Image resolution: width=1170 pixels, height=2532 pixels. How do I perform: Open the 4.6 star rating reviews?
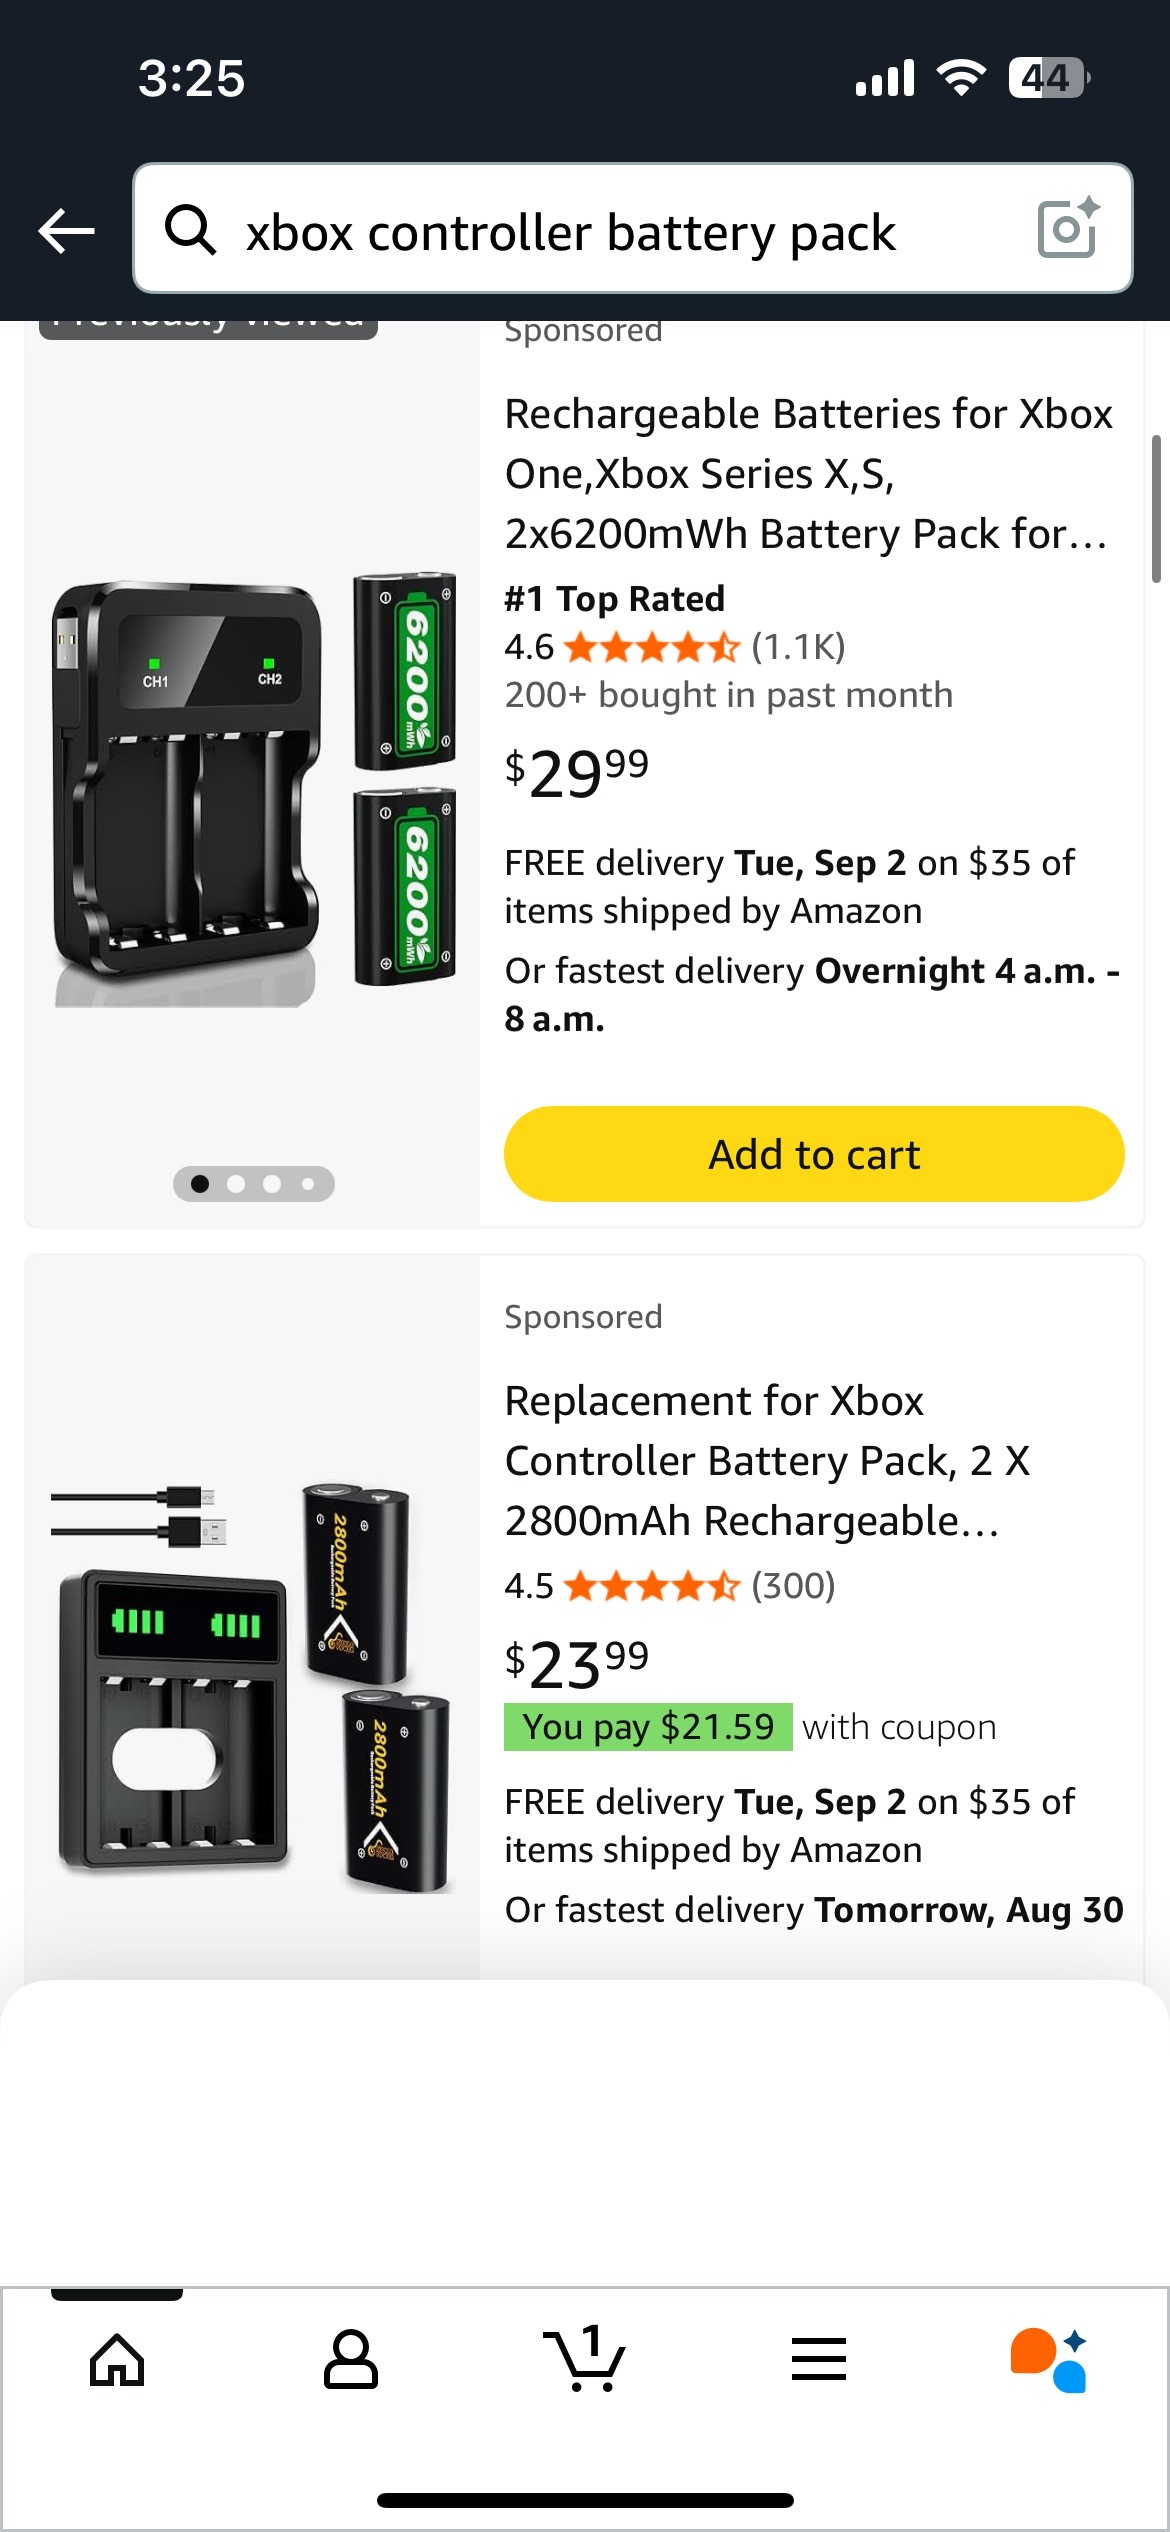coord(674,648)
